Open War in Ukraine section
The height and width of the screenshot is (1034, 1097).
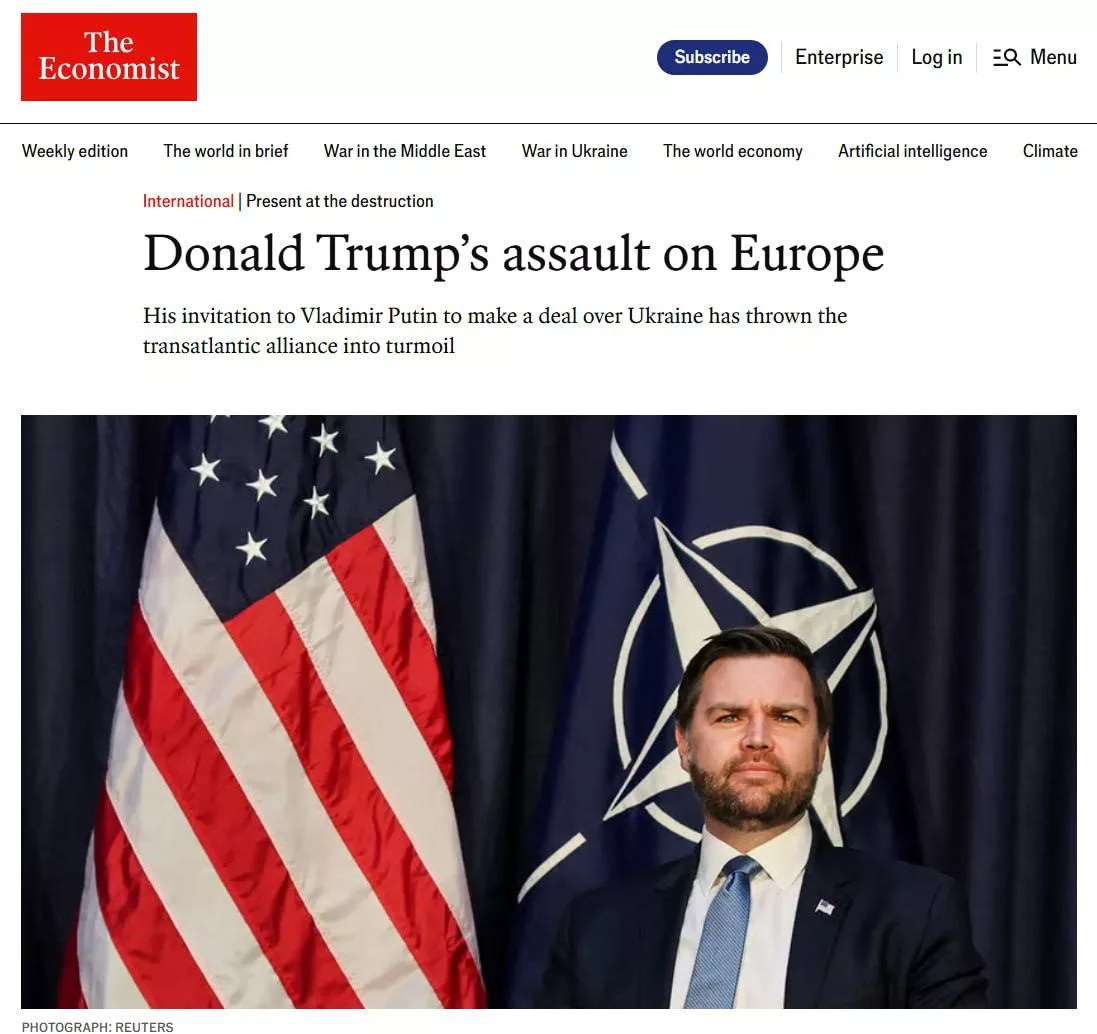coord(574,151)
